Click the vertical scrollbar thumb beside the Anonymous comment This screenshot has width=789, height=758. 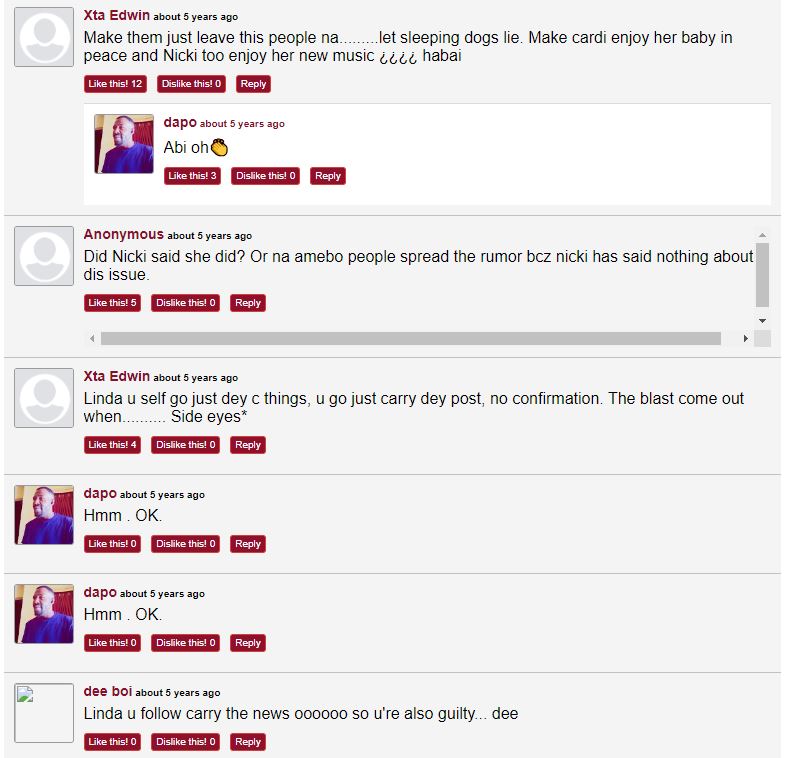[x=762, y=275]
